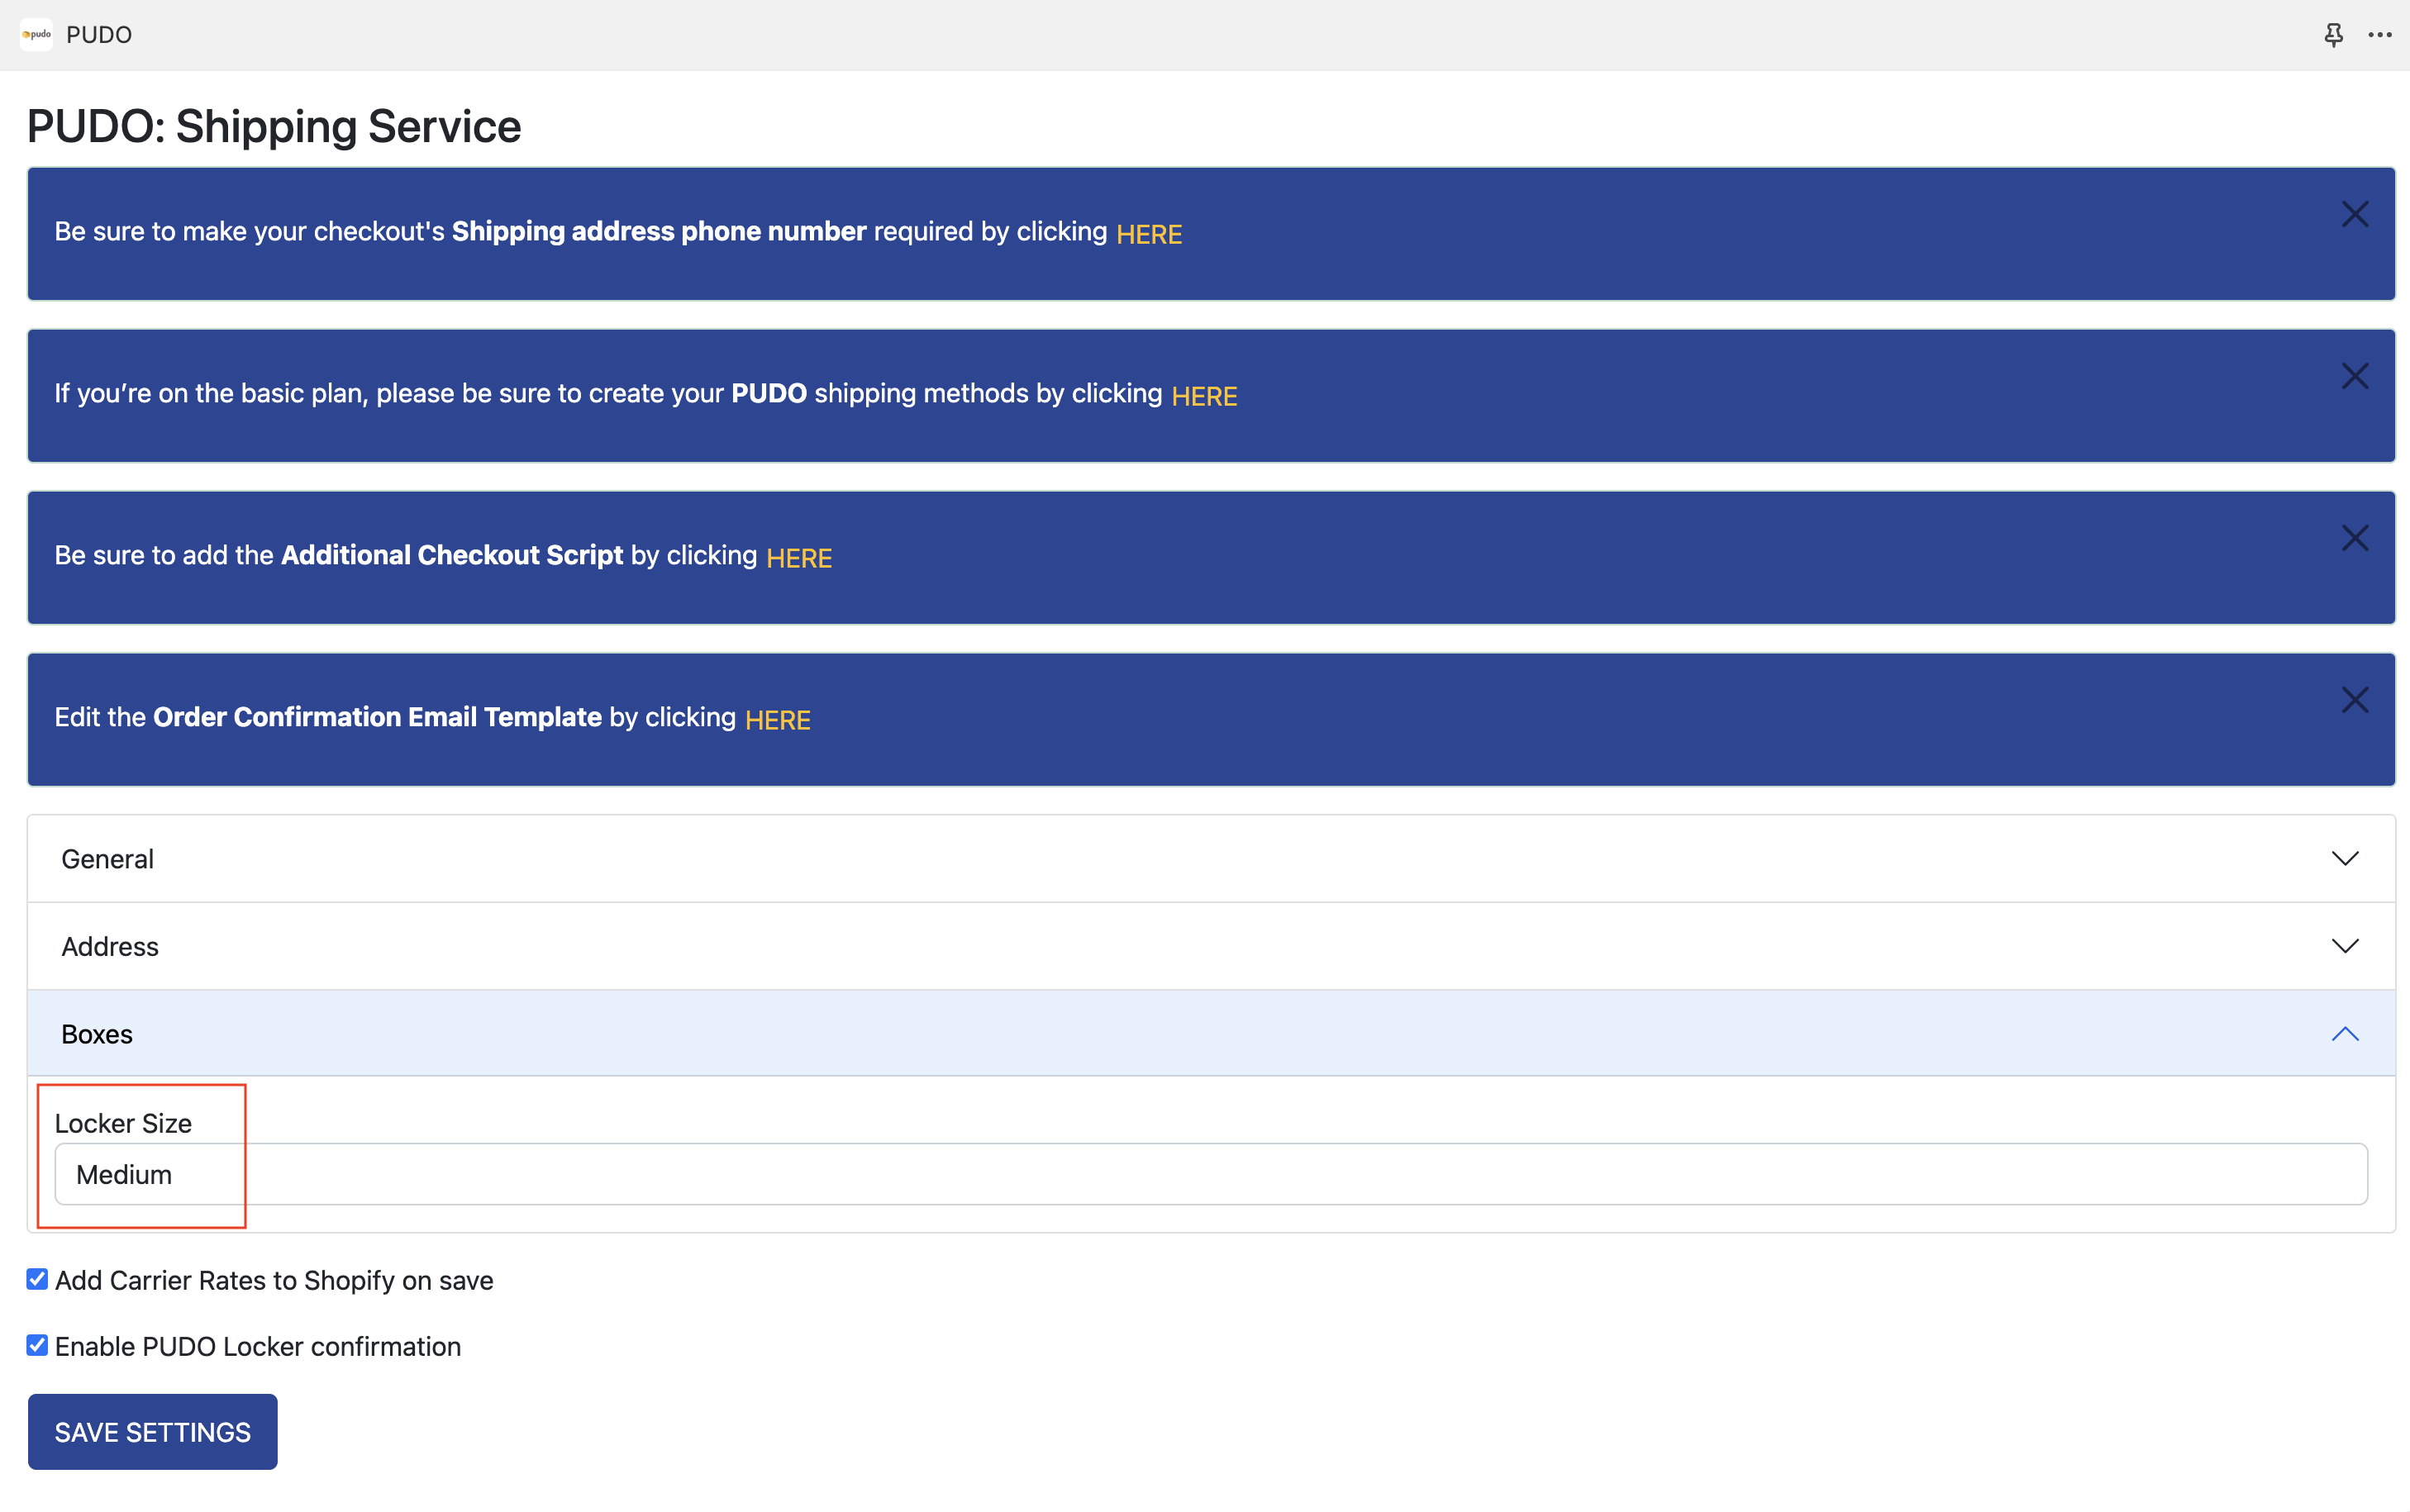This screenshot has width=2410, height=1512.
Task: Click the PUDO app logo icon
Action: (36, 34)
